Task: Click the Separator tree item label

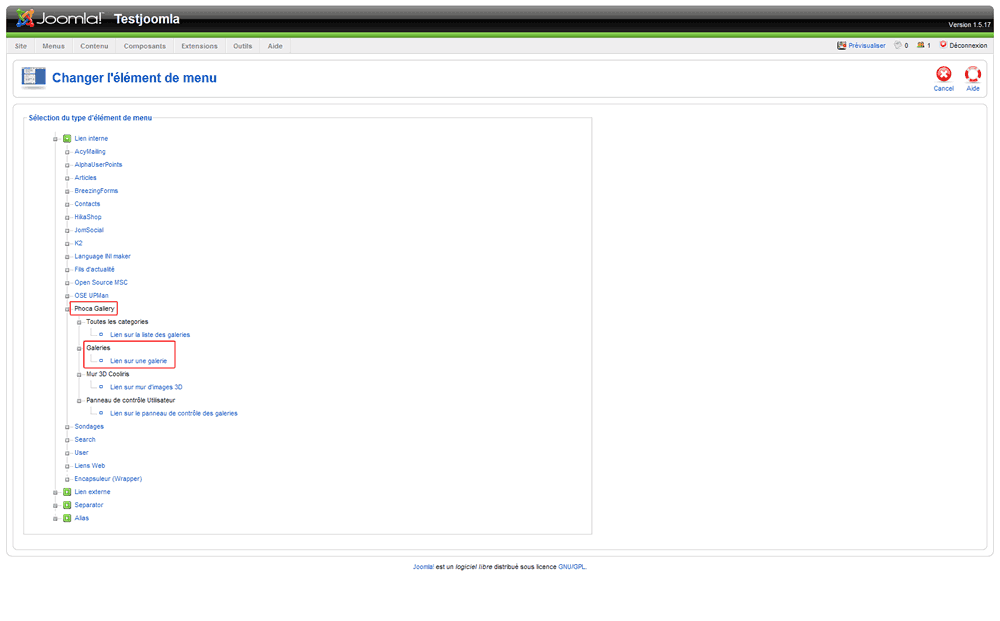Action: (89, 505)
